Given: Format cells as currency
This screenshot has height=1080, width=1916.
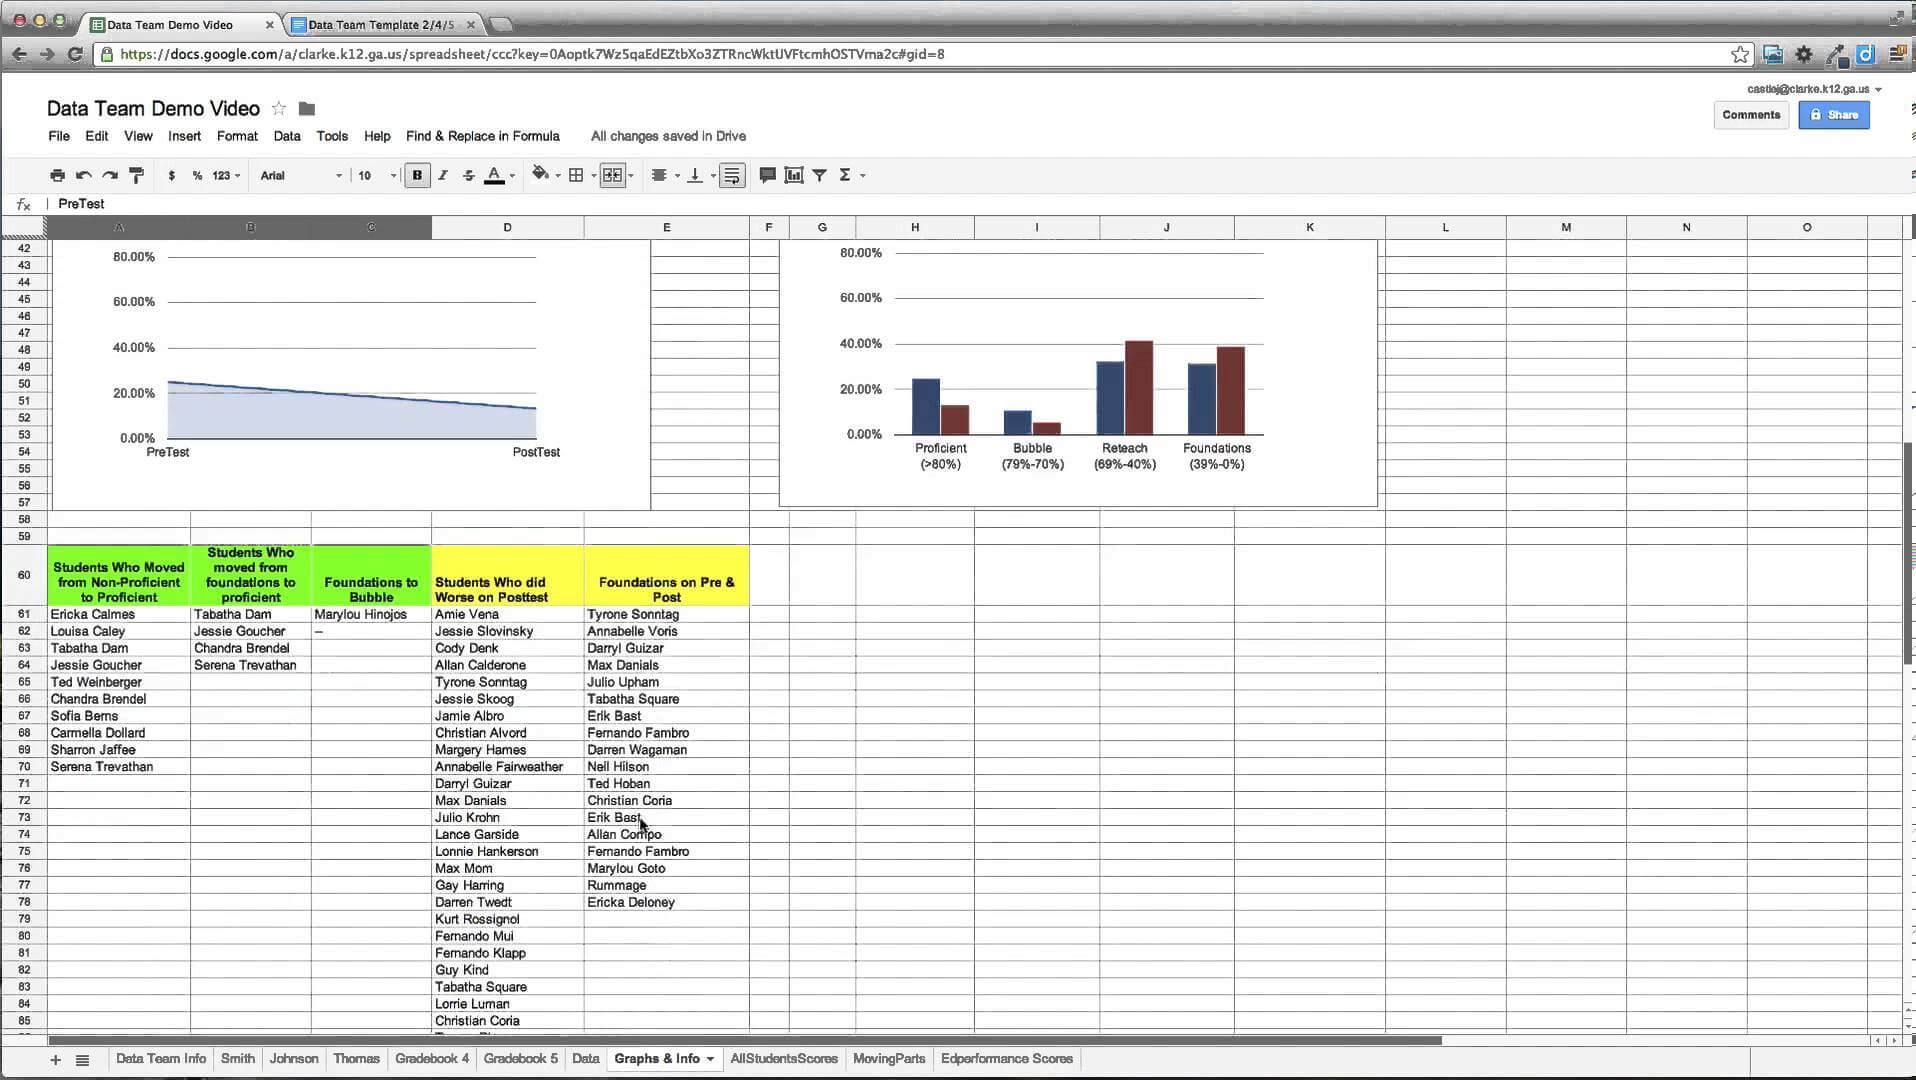Looking at the screenshot, I should 172,175.
